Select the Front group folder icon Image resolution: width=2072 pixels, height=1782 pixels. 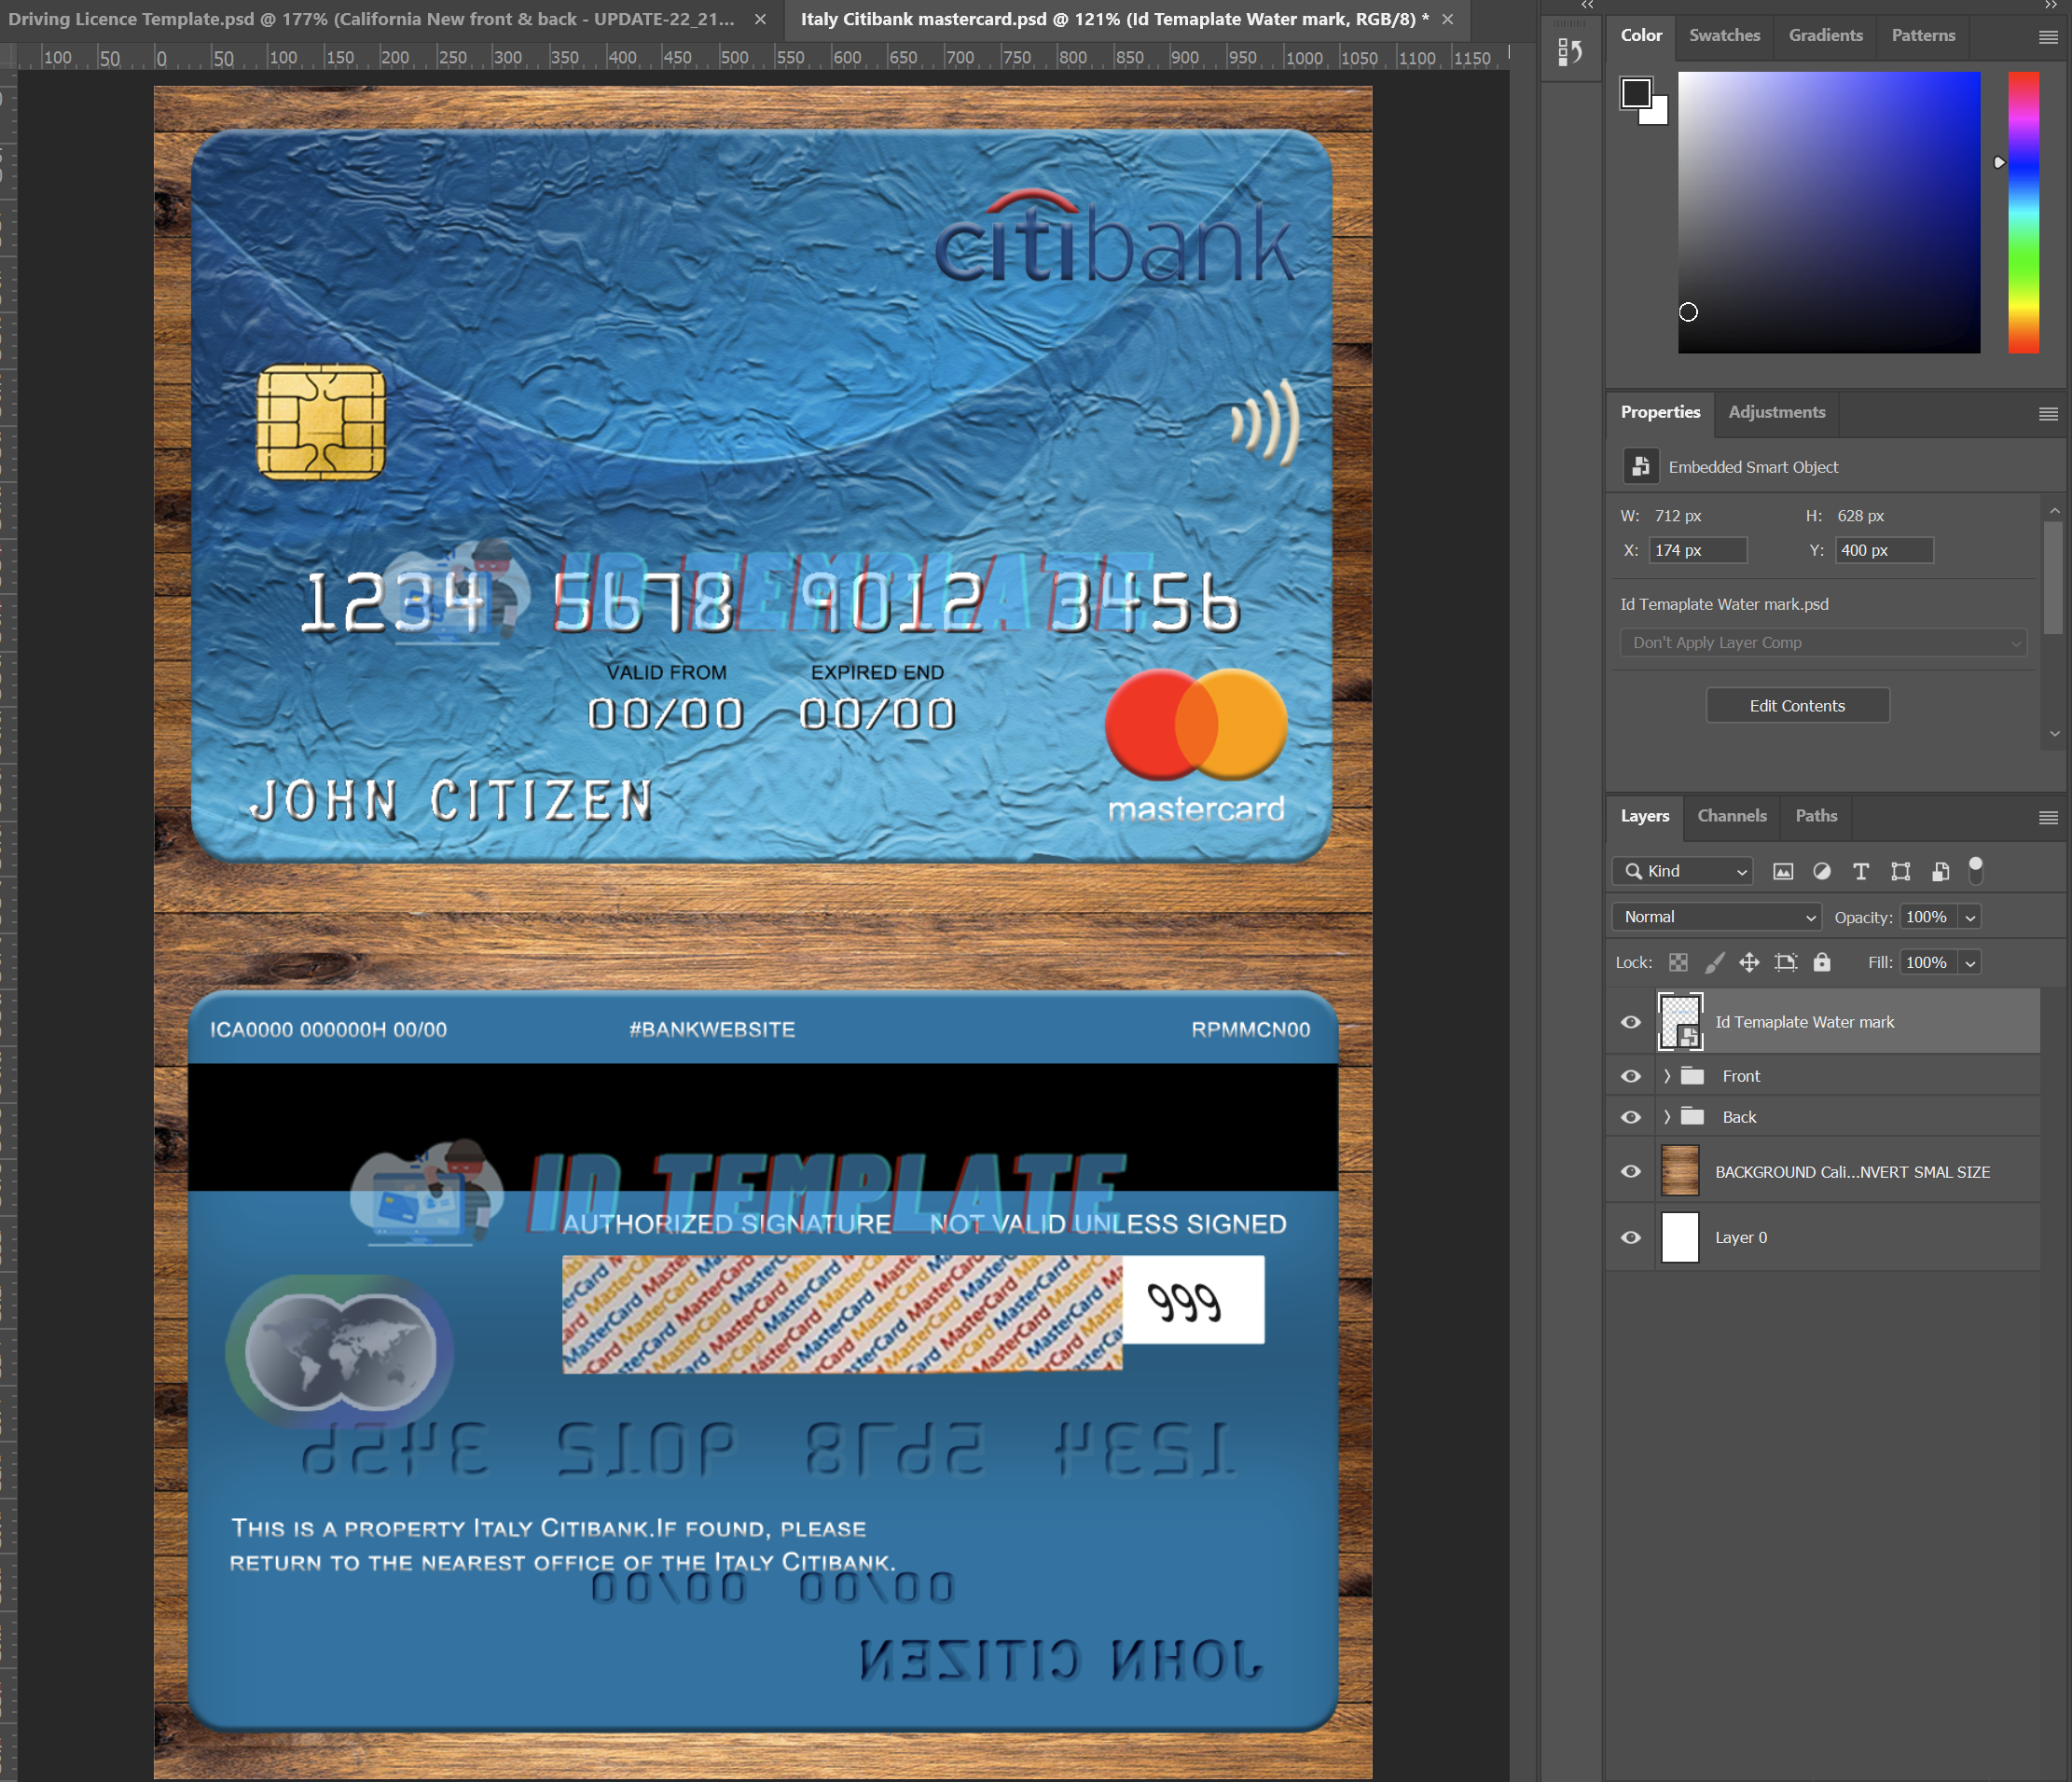1692,1076
